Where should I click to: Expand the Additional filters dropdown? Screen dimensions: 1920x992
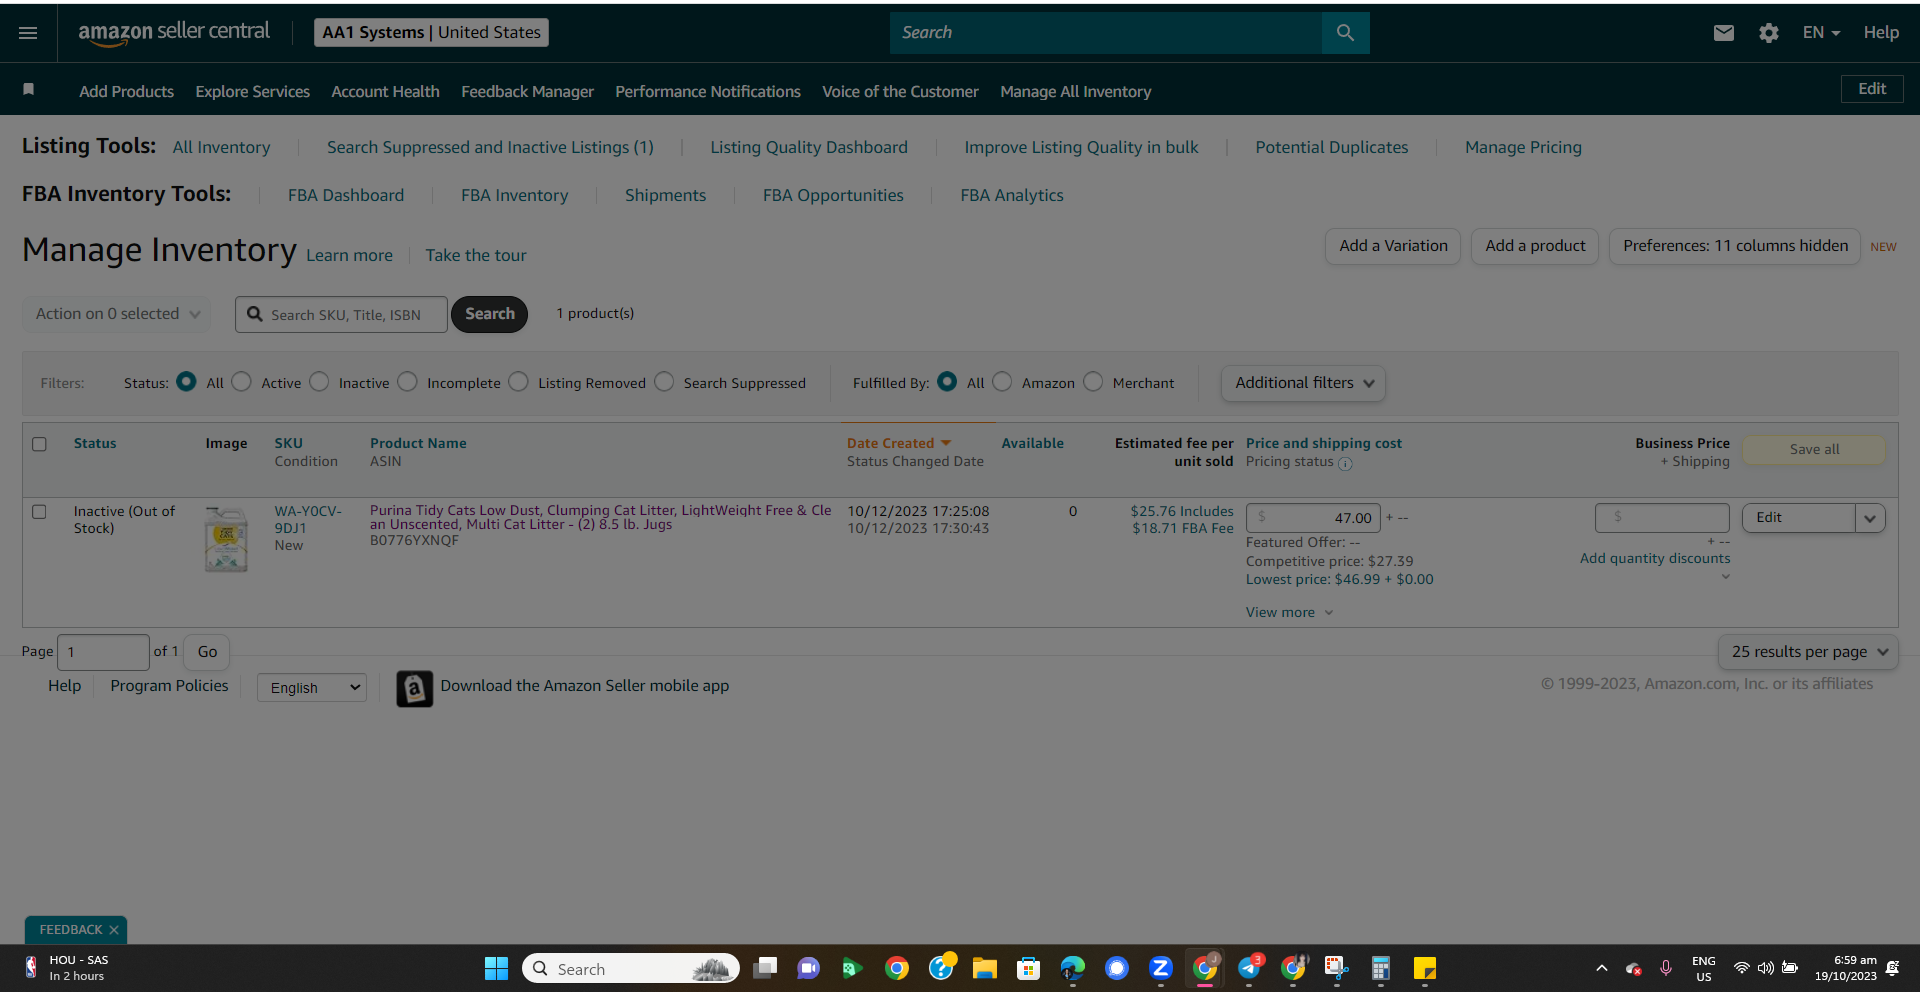pyautogui.click(x=1303, y=383)
